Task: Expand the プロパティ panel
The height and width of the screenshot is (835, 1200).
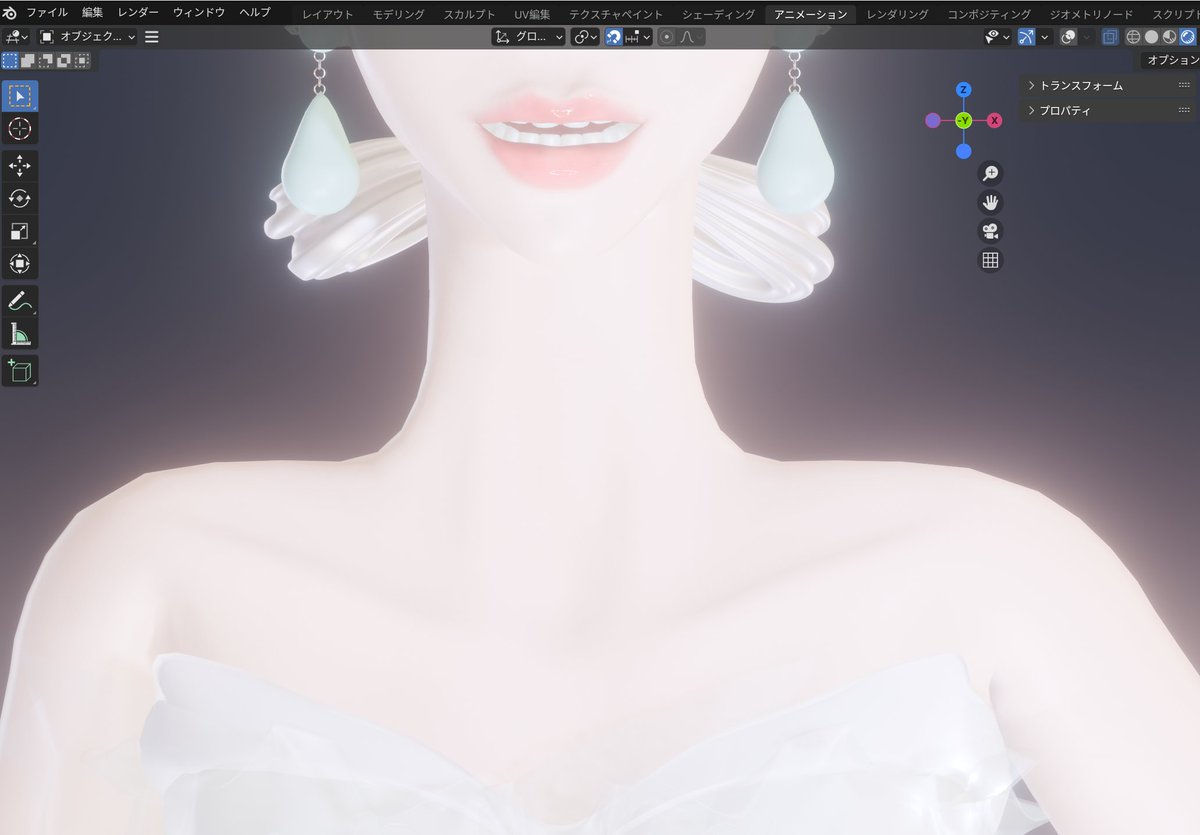Action: point(1108,110)
